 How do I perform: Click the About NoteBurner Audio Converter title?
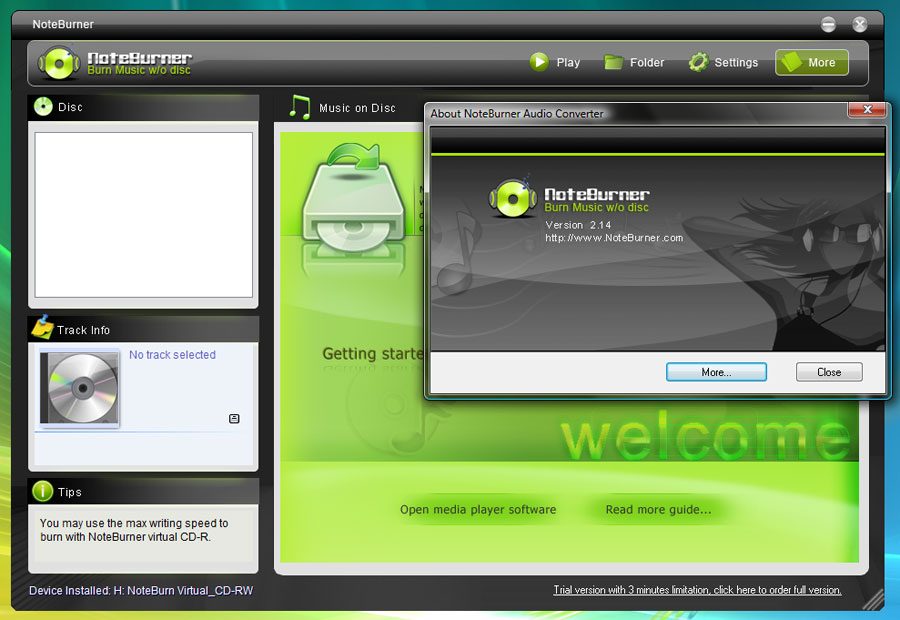click(x=517, y=114)
